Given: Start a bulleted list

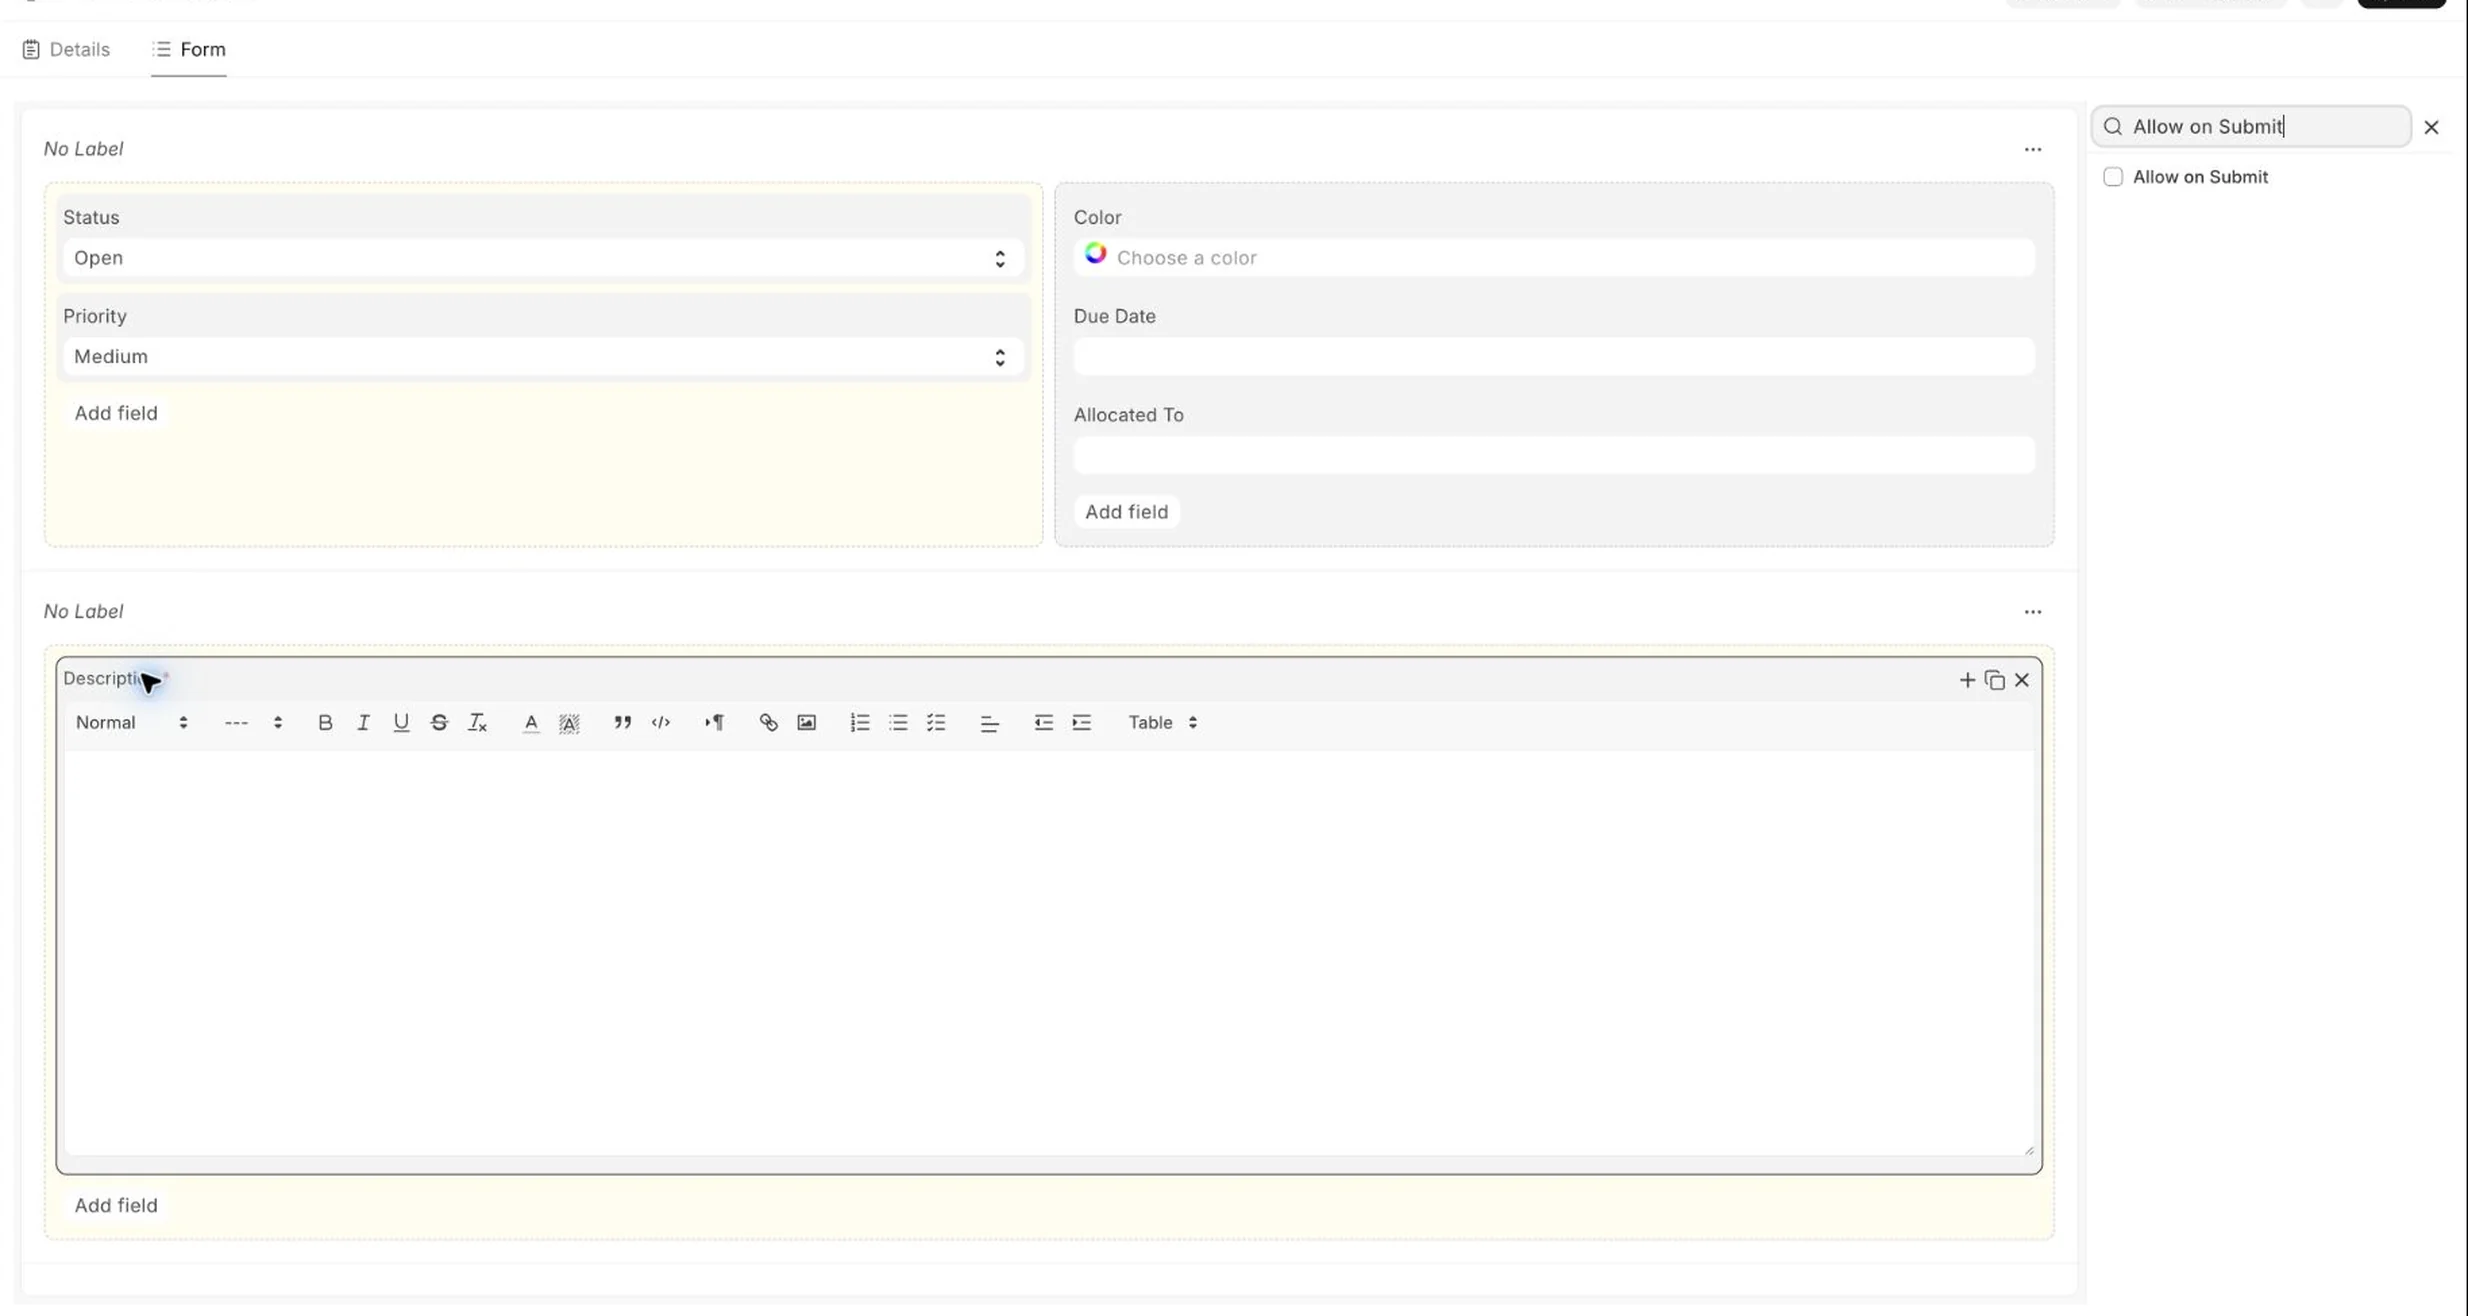Looking at the screenshot, I should coord(898,722).
